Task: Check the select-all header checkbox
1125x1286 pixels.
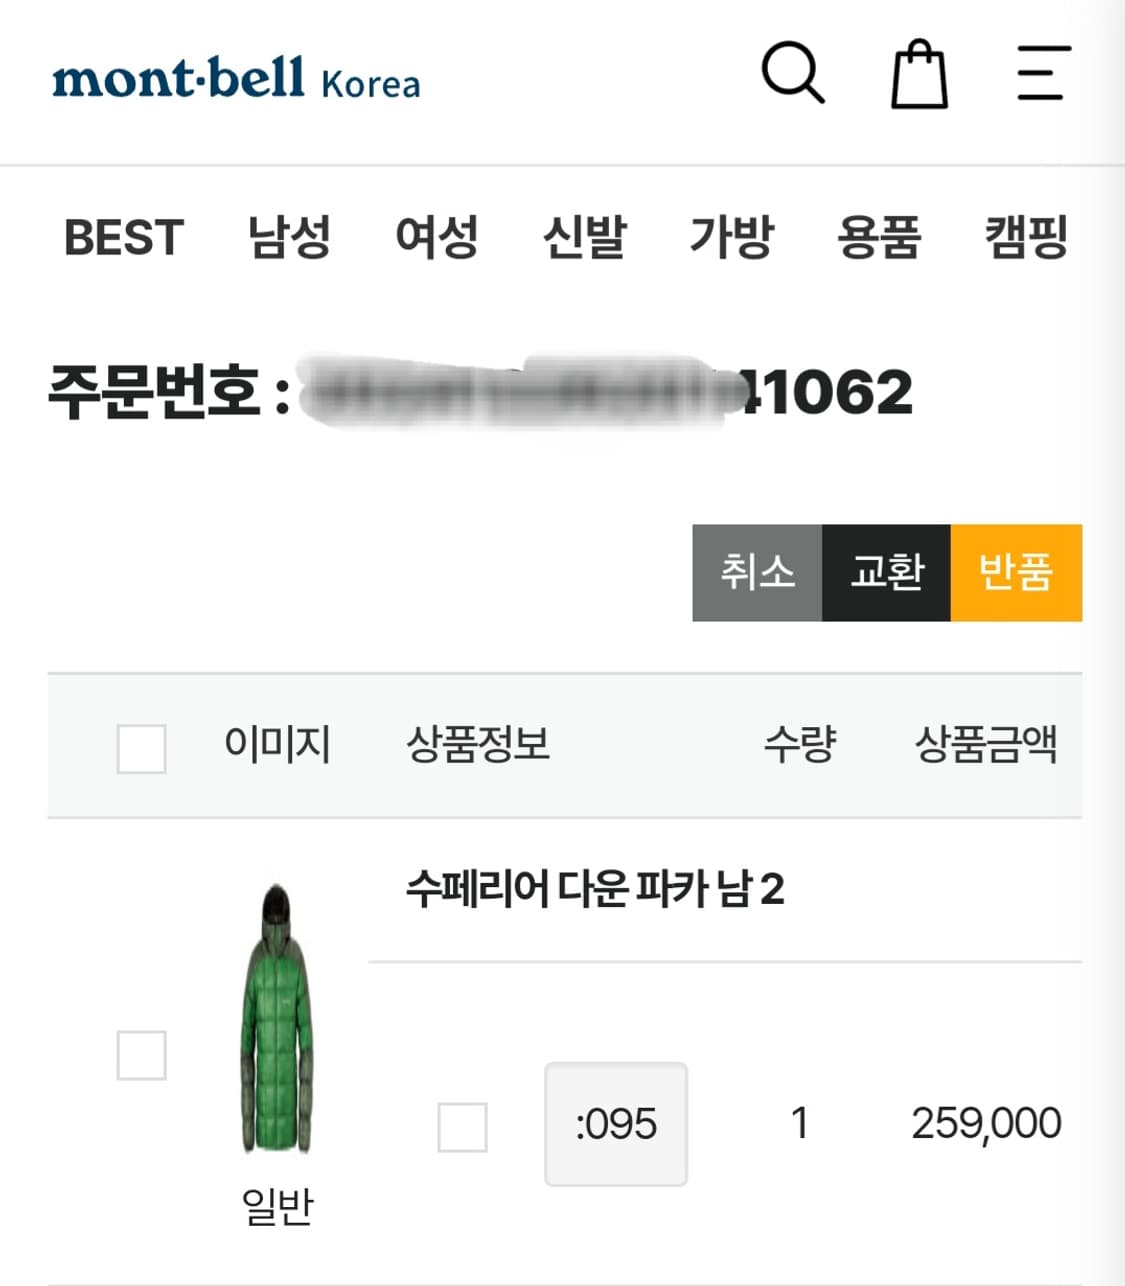Action: coord(141,748)
